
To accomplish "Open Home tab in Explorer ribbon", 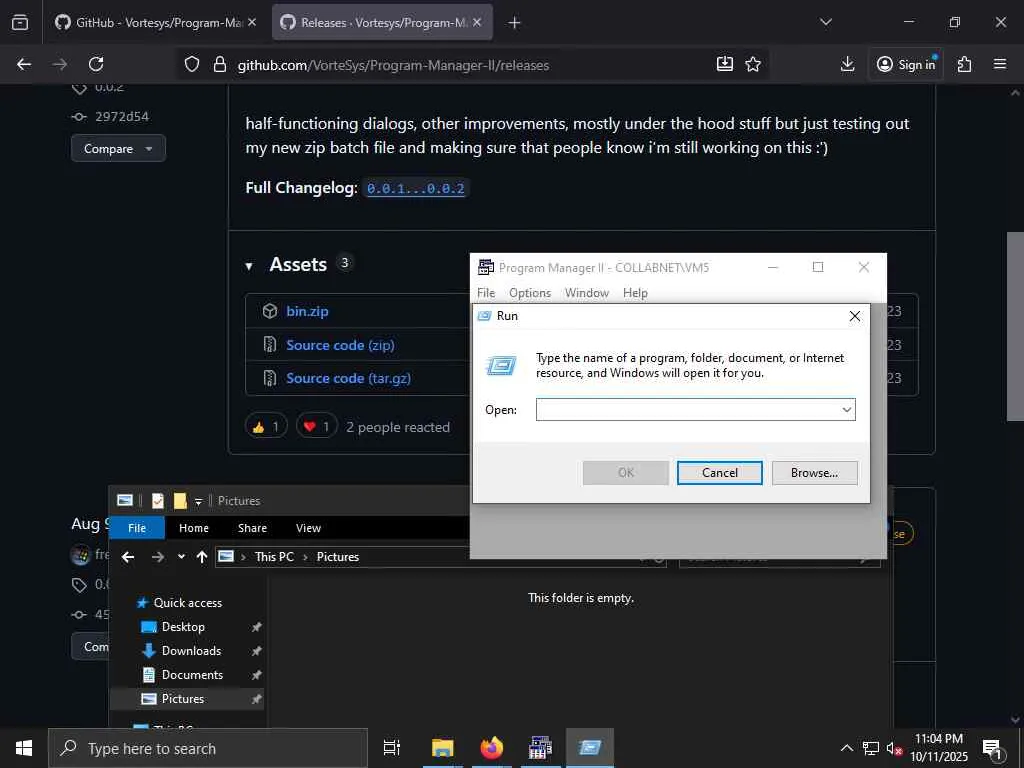I will click(x=194, y=528).
